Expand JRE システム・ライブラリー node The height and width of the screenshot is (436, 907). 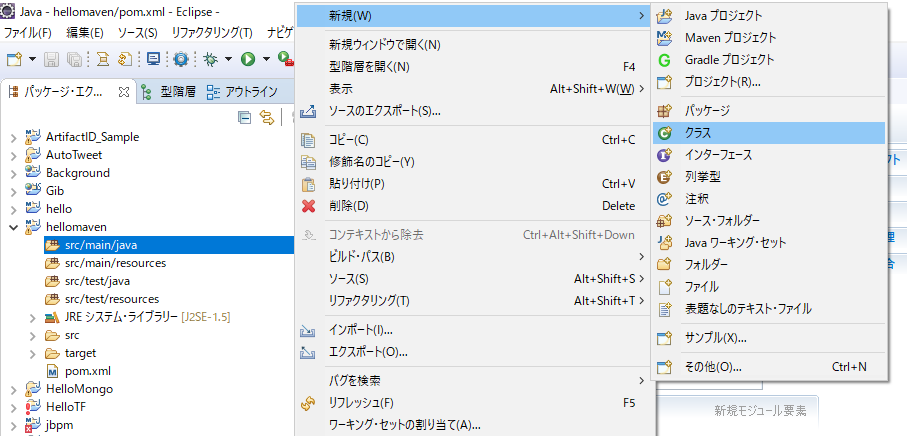(x=33, y=317)
